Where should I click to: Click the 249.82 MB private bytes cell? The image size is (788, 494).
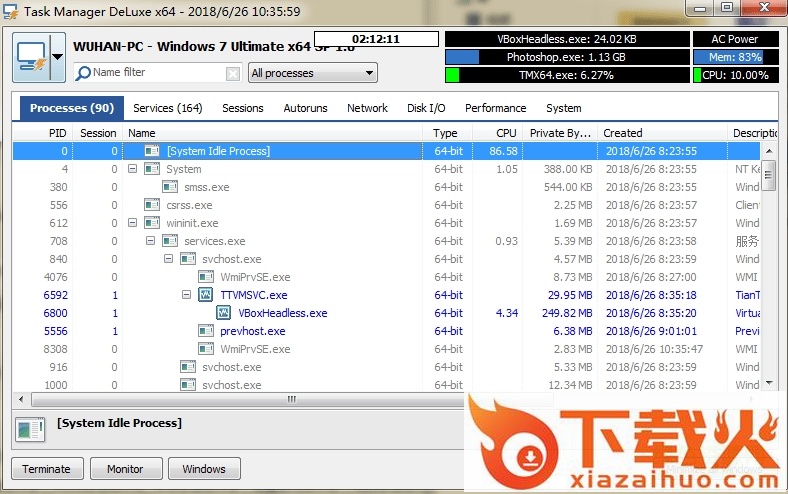pyautogui.click(x=567, y=313)
